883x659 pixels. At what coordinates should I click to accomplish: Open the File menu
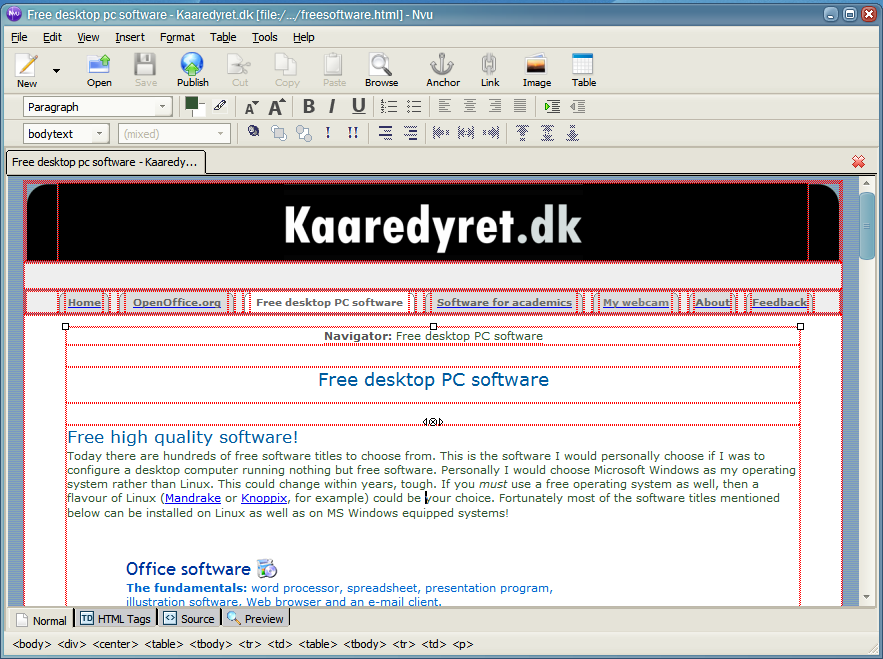click(19, 37)
